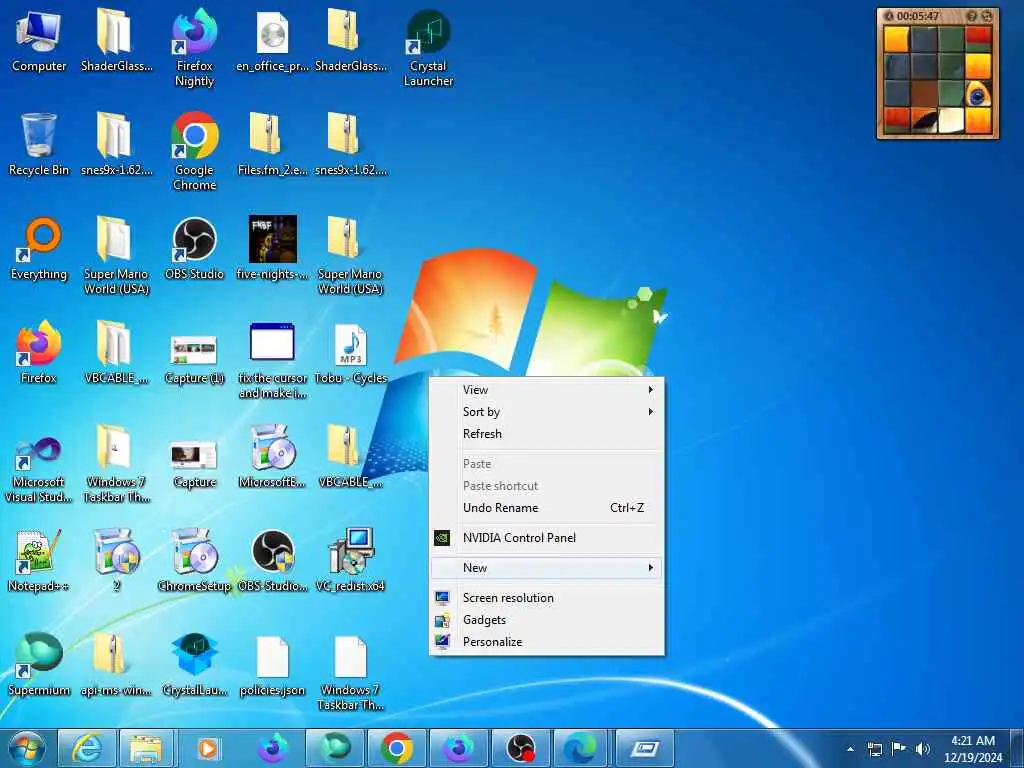Screen dimensions: 1024x768
Task: Switch to Google Chrome on the taskbar
Action: click(396, 749)
